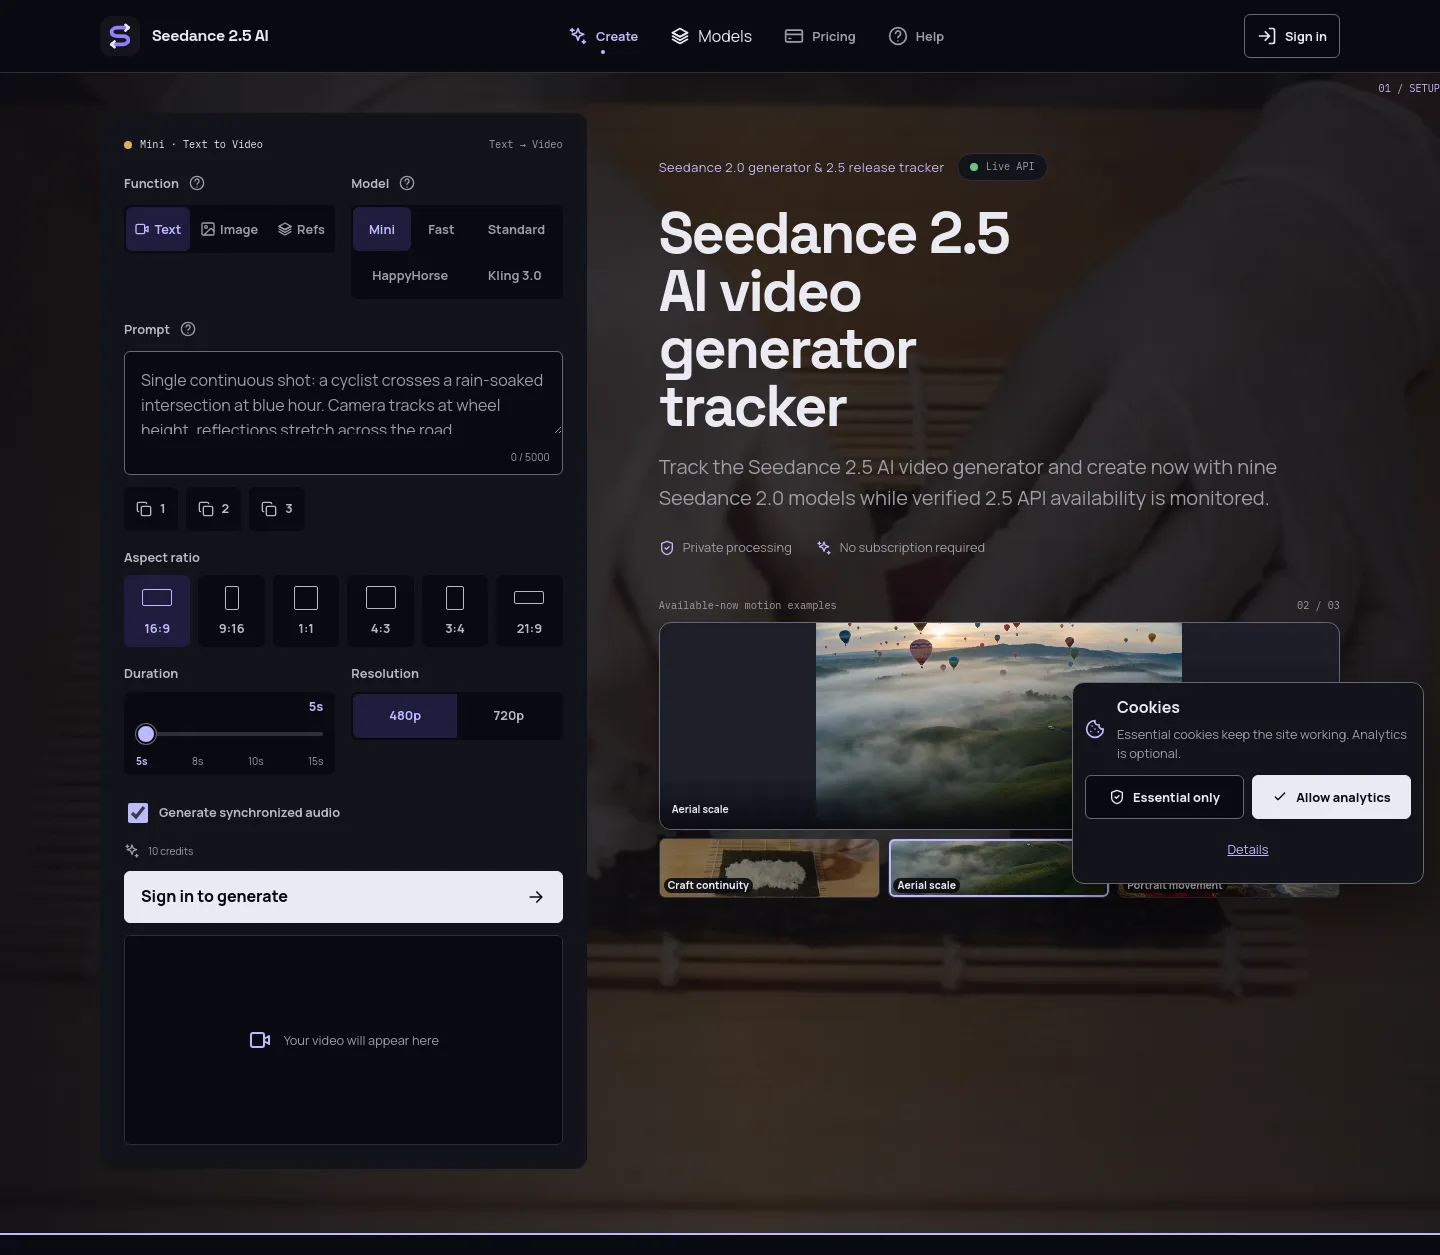This screenshot has width=1440, height=1255.
Task: Click "Mini · Text to Video" status text
Action: coord(201,144)
